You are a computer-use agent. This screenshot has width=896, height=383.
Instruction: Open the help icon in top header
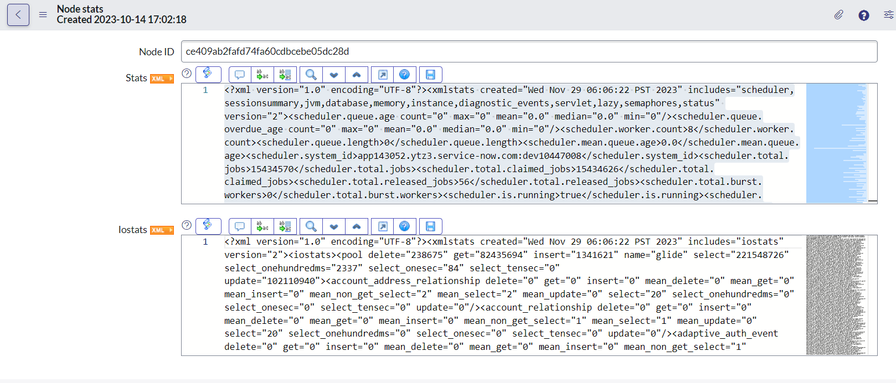[863, 15]
